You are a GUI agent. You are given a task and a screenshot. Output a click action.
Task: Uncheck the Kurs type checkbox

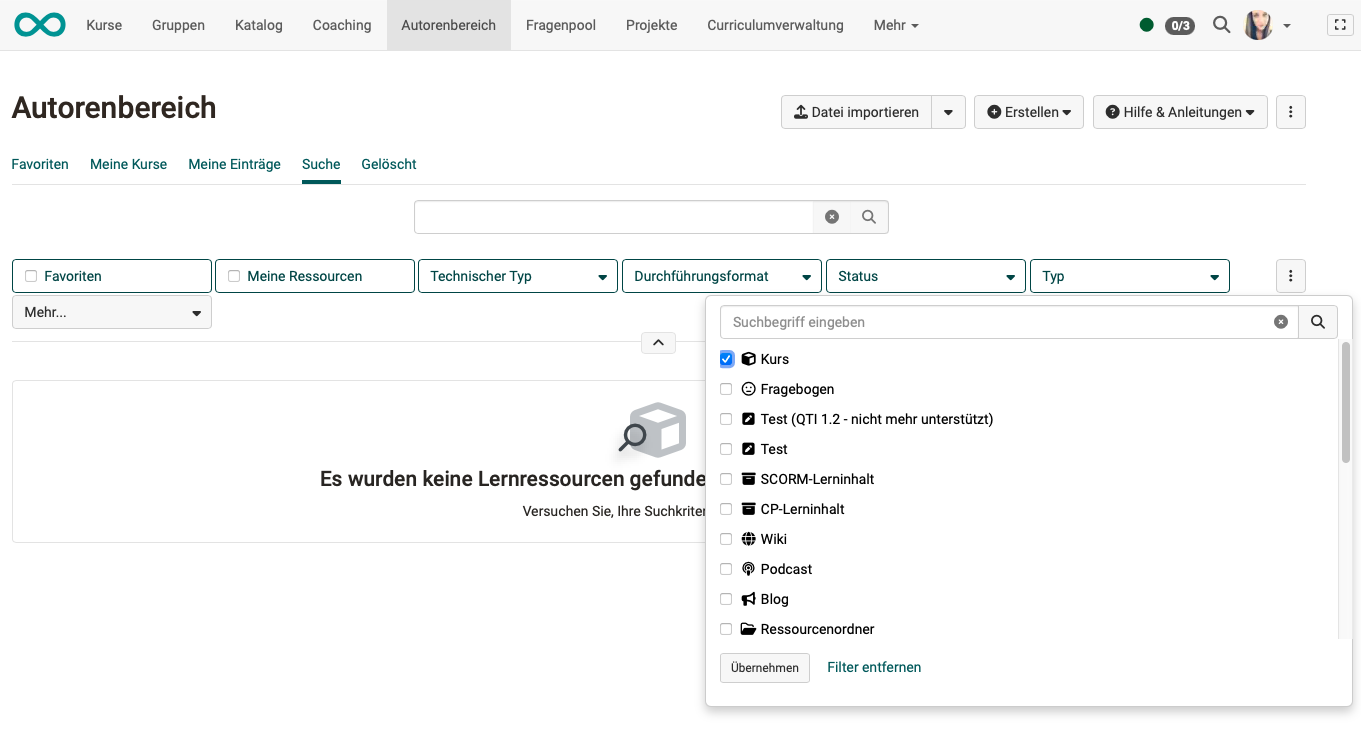(726, 359)
